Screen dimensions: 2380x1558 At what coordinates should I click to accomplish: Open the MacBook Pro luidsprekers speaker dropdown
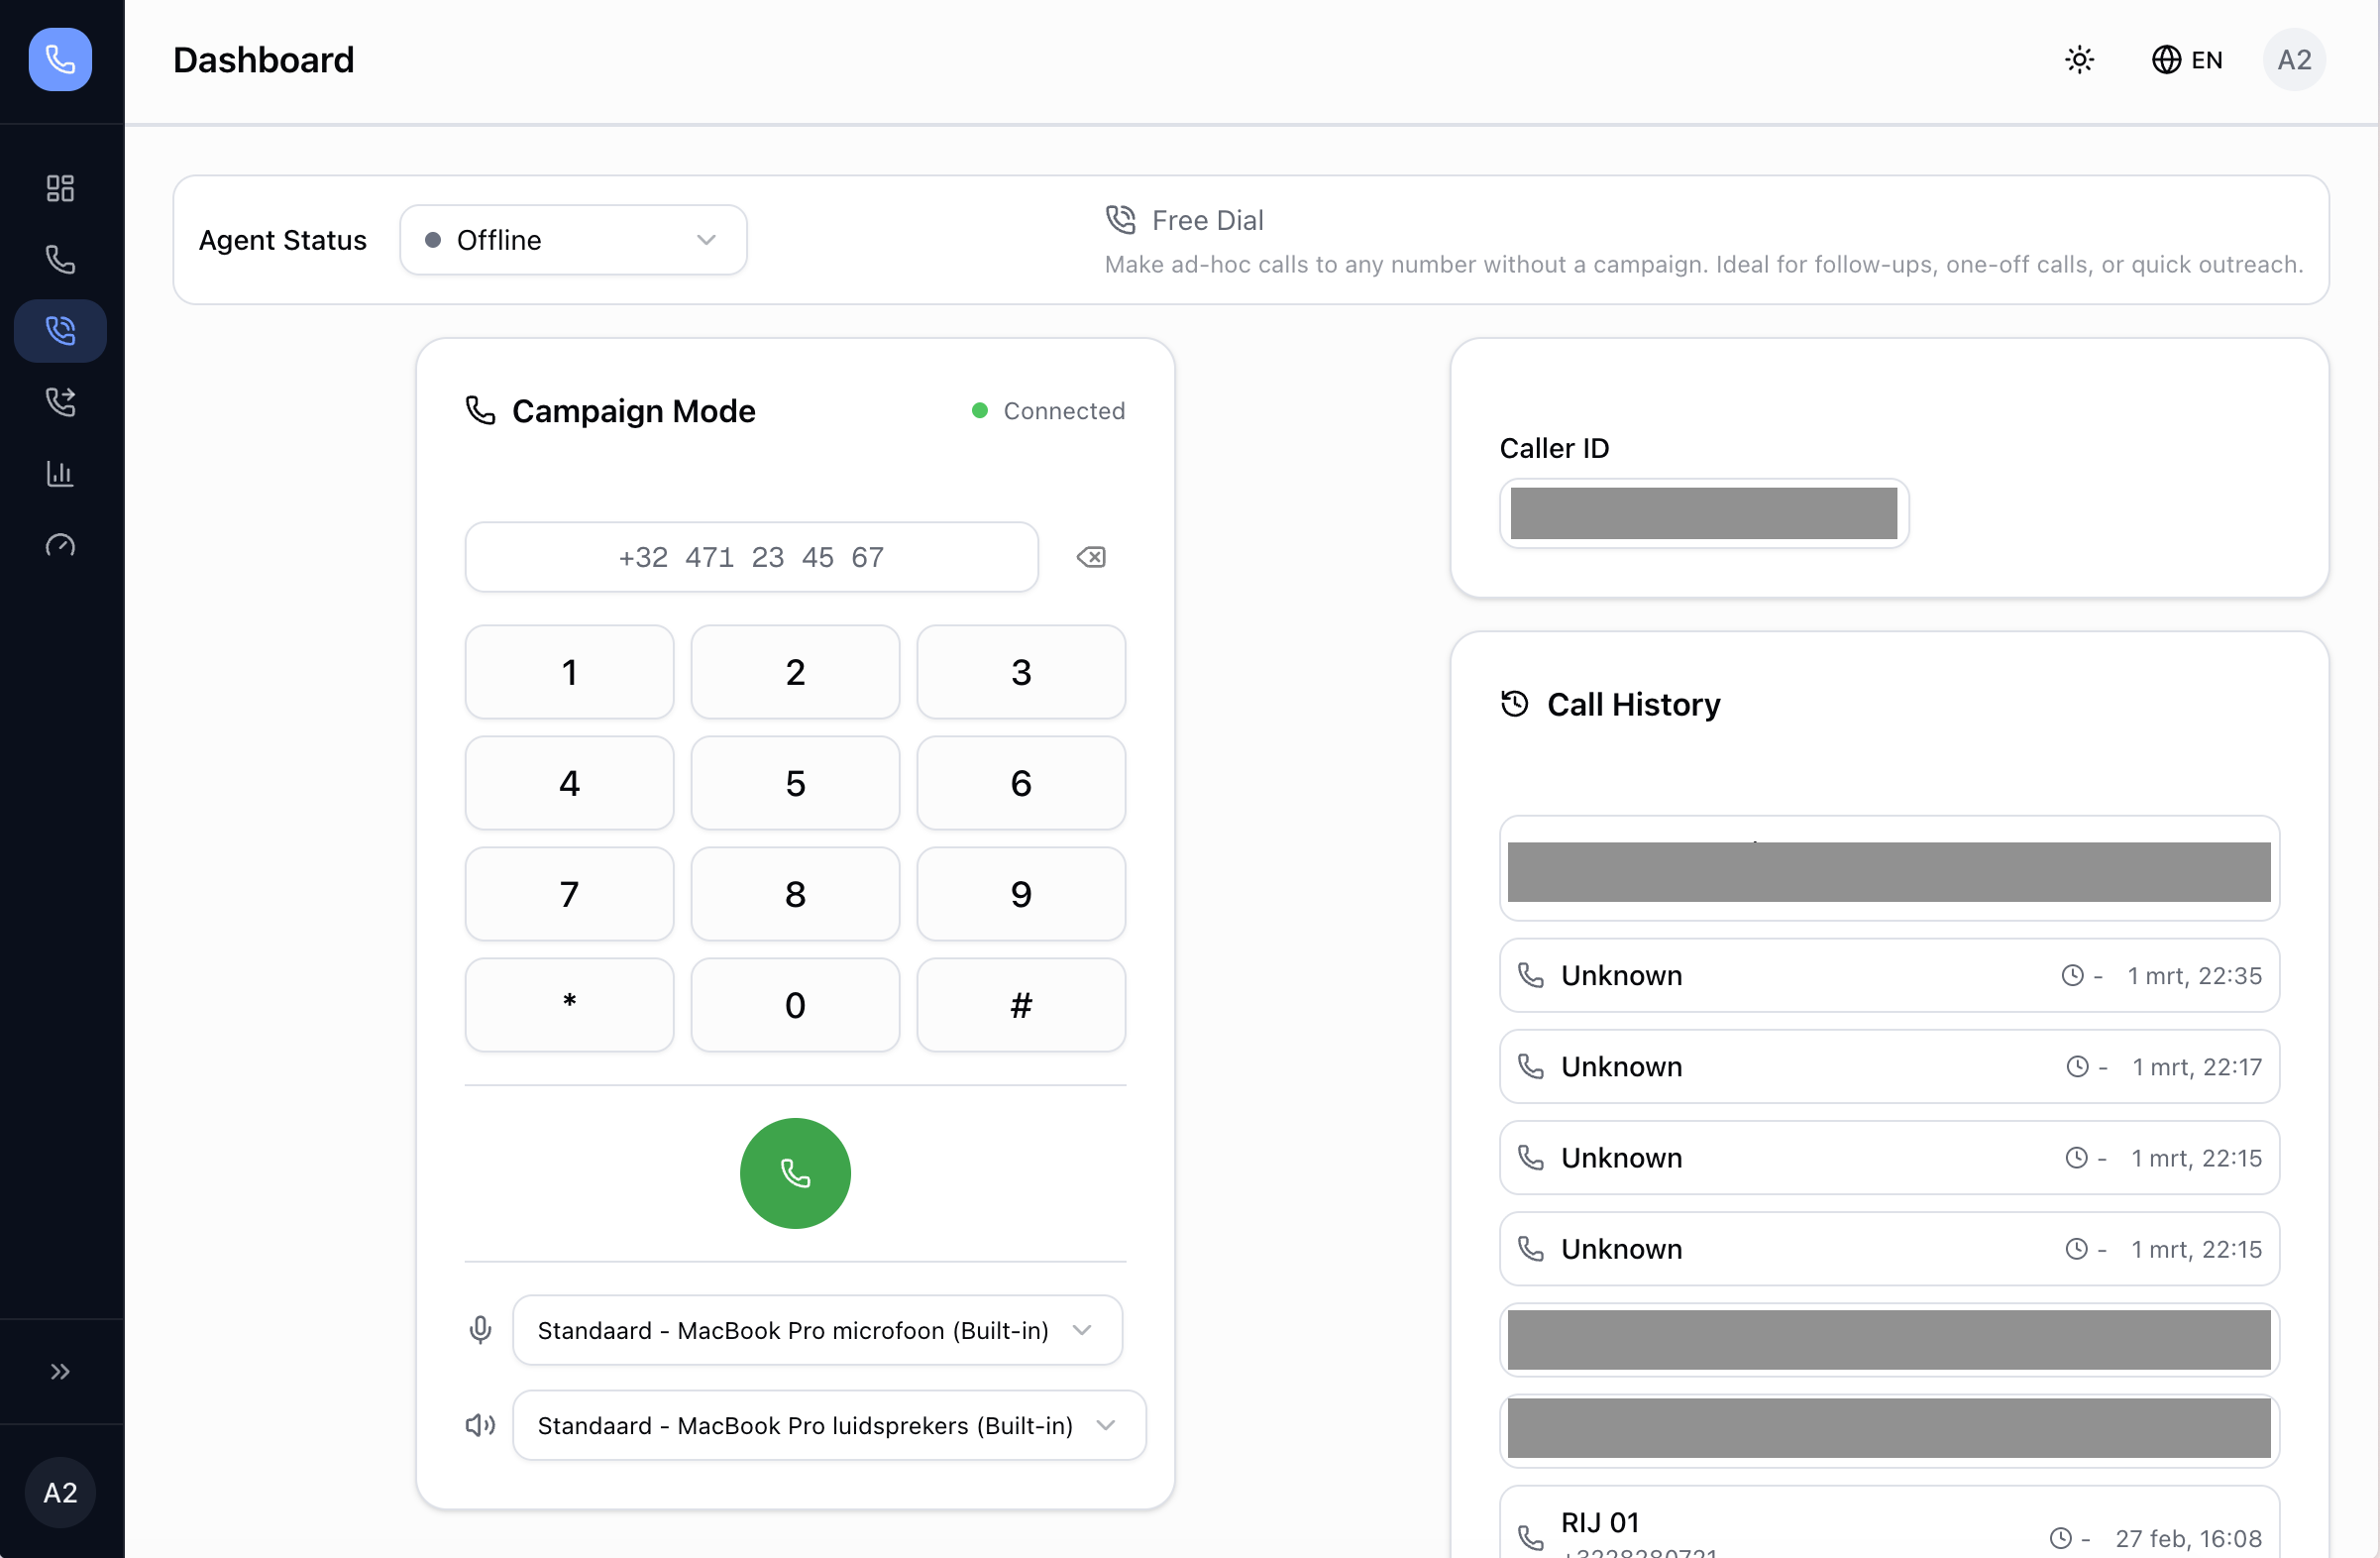[x=828, y=1425]
